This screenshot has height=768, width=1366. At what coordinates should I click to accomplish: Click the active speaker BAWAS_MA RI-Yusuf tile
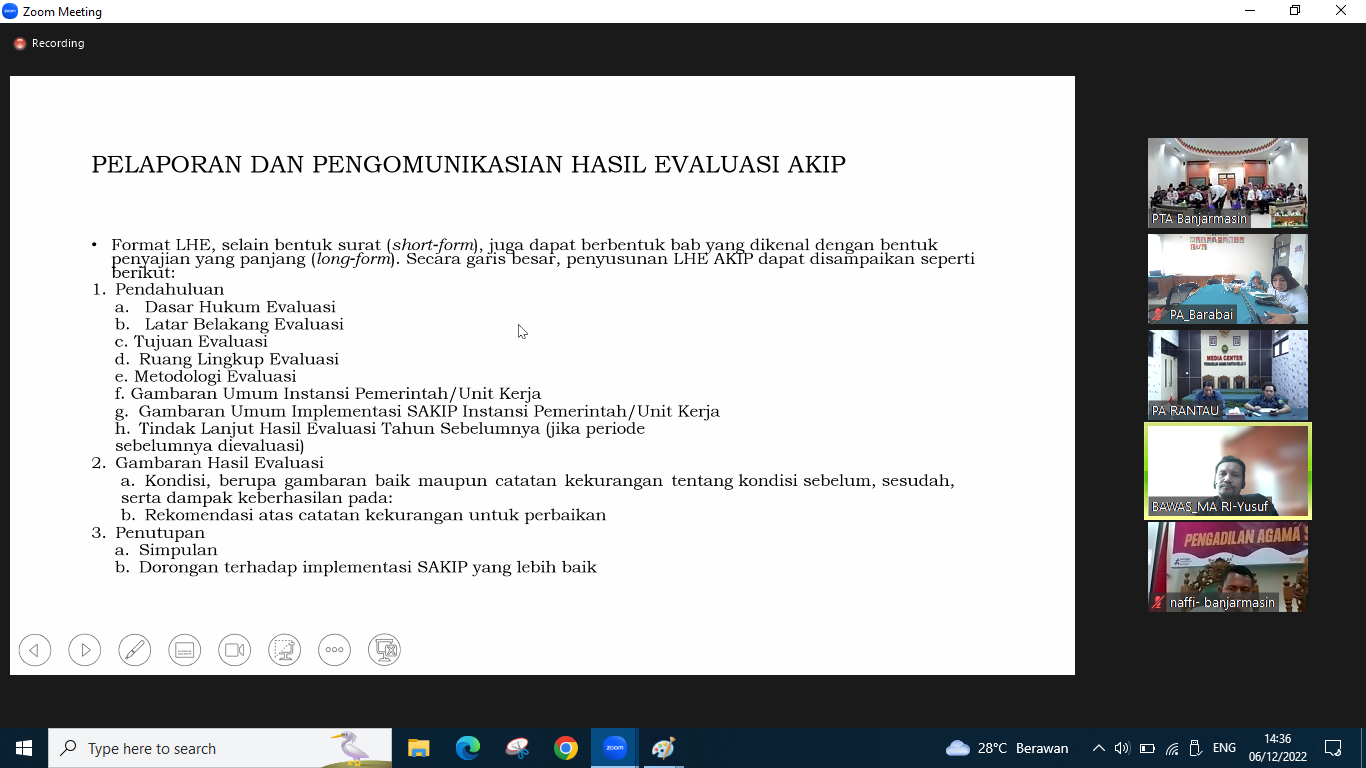(1227, 471)
